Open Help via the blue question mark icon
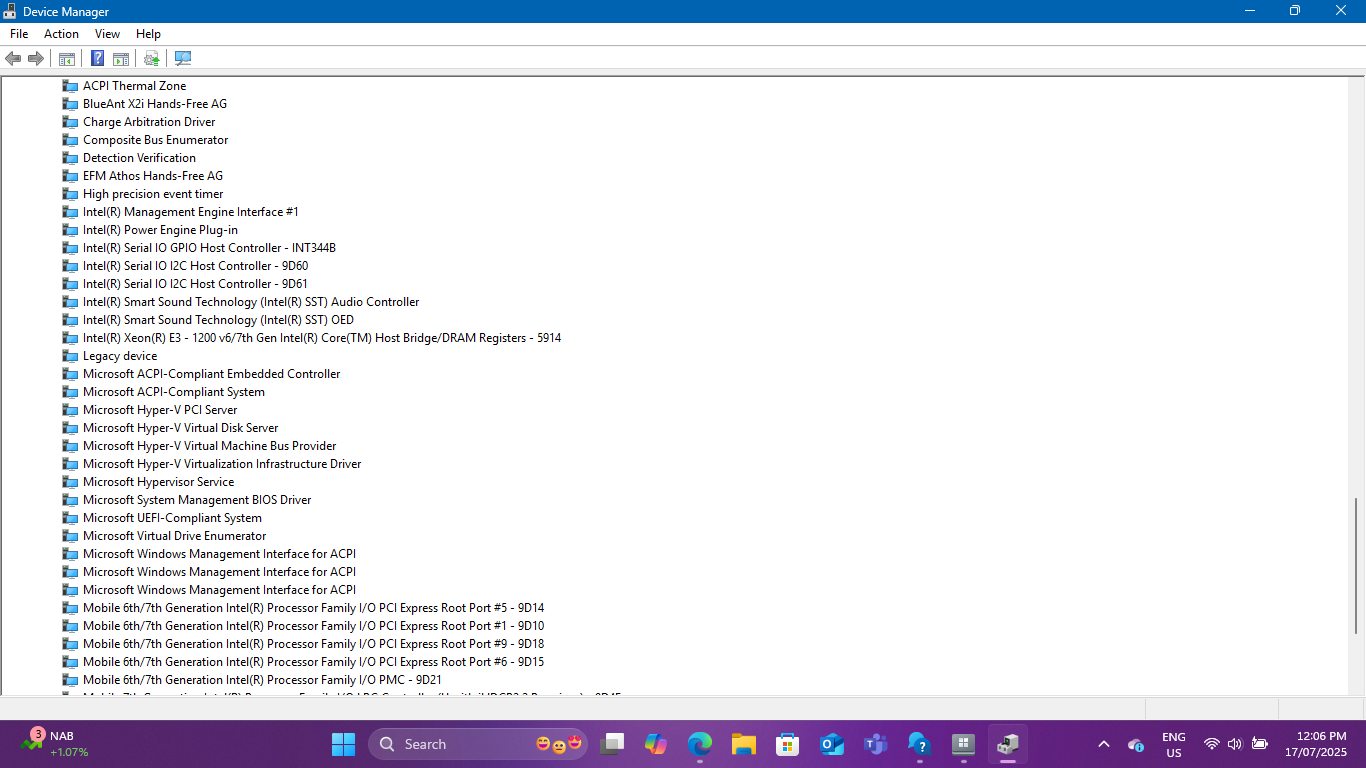Viewport: 1366px width, 768px height. [x=98, y=59]
